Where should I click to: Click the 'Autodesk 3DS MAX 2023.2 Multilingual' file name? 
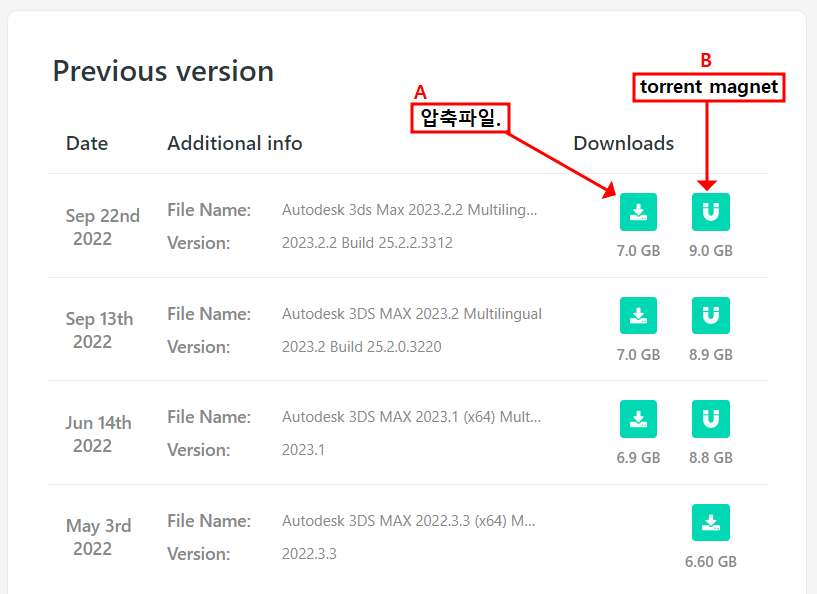412,314
